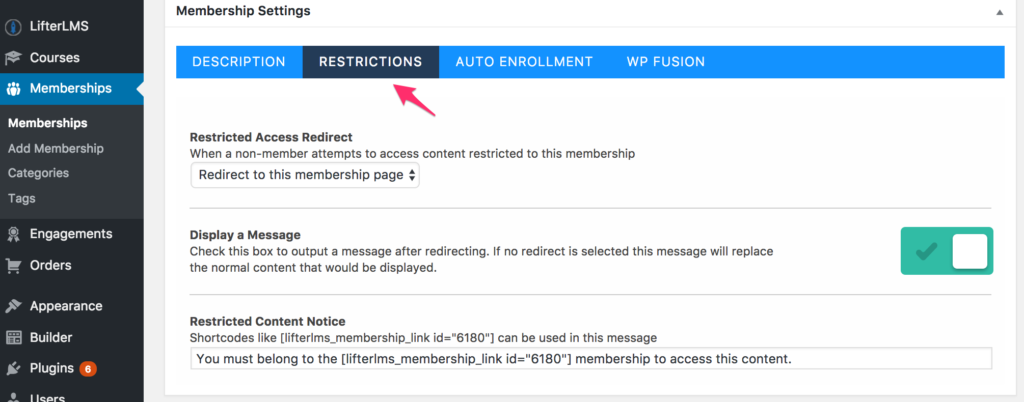The image size is (1024, 402).
Task: Open Appearance via paintbrush icon
Action: pyautogui.click(x=12, y=306)
